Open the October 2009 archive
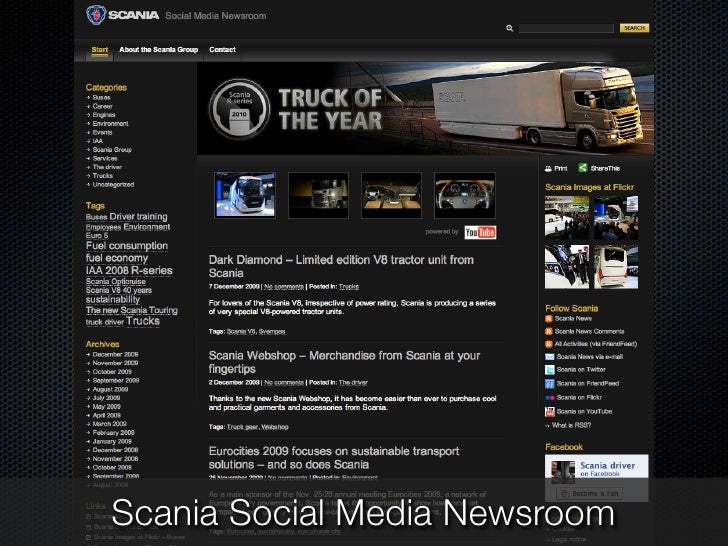Viewport: 728px width, 546px height. click(112, 372)
